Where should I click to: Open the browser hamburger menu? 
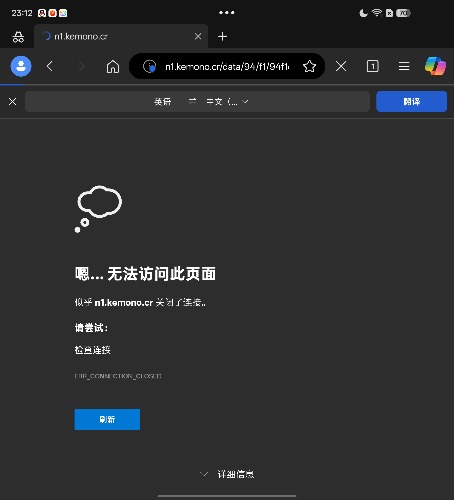pos(404,66)
